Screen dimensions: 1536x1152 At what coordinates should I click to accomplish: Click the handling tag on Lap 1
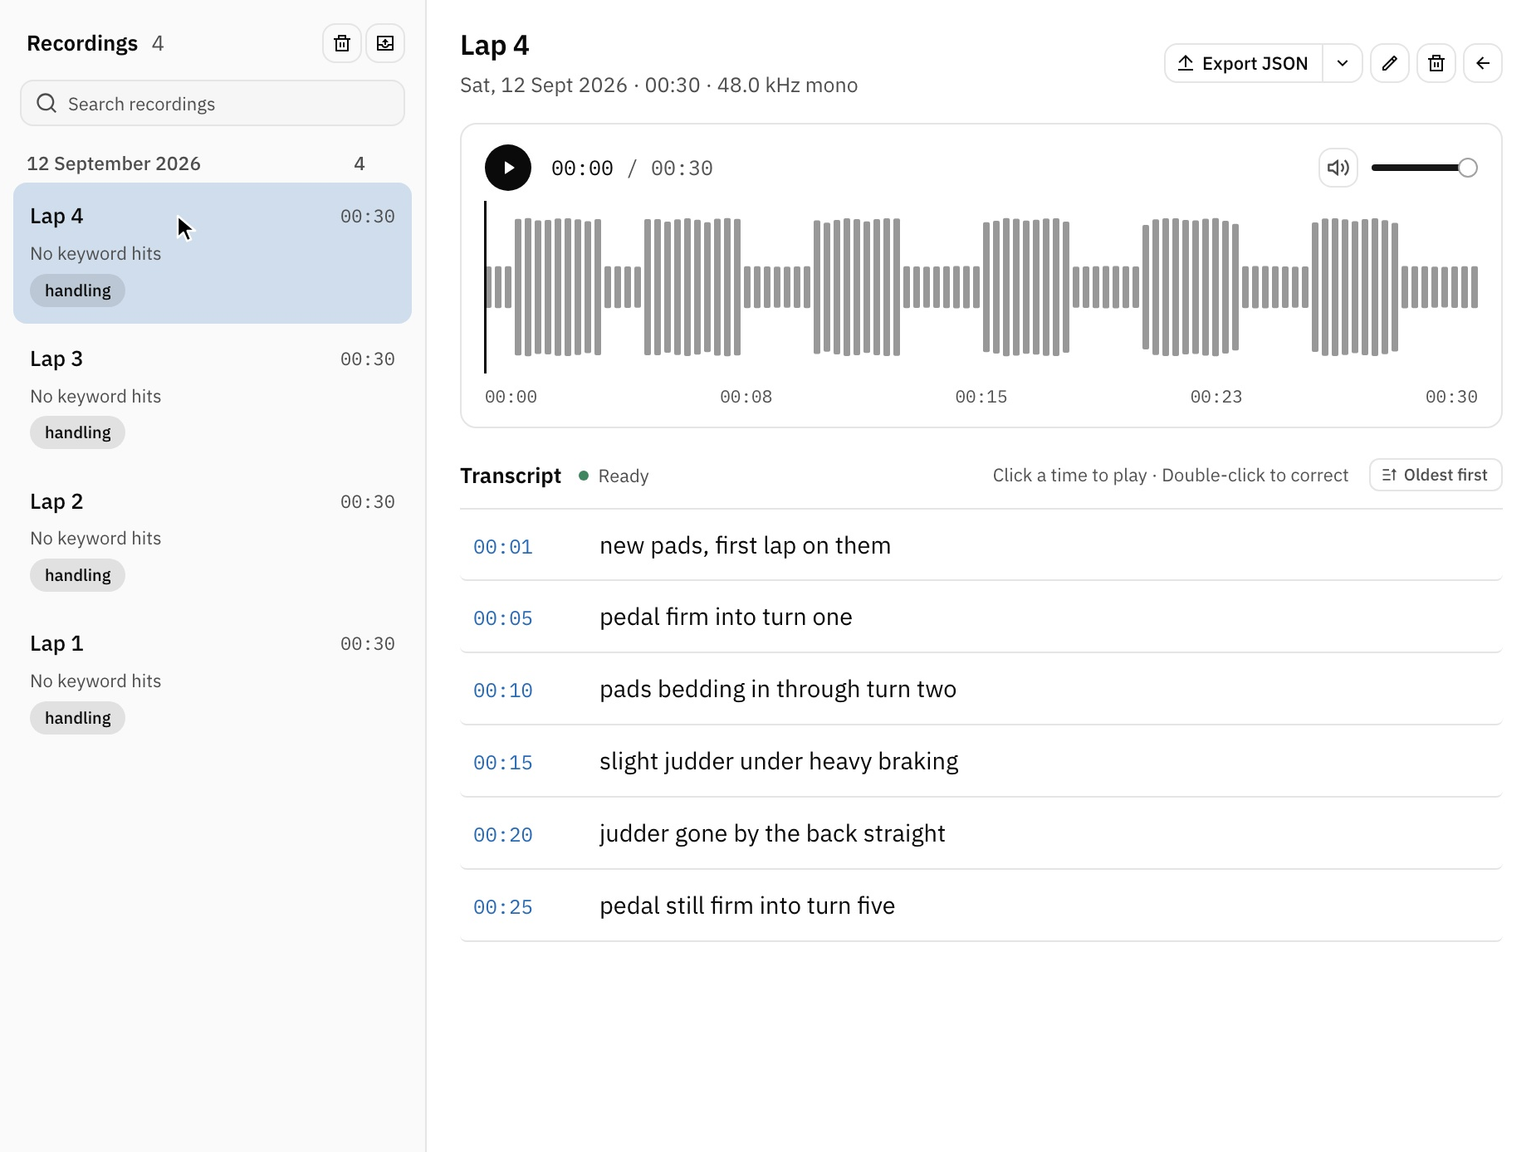[x=78, y=718]
